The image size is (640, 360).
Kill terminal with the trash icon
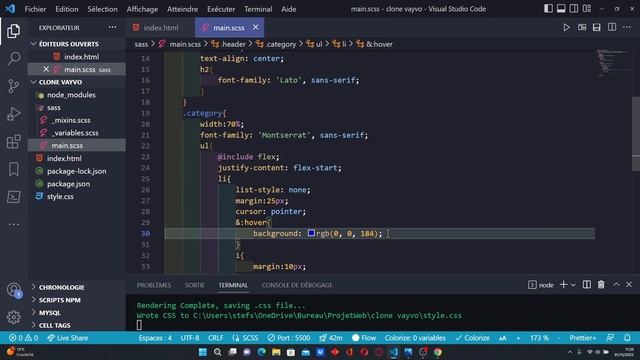coord(601,284)
